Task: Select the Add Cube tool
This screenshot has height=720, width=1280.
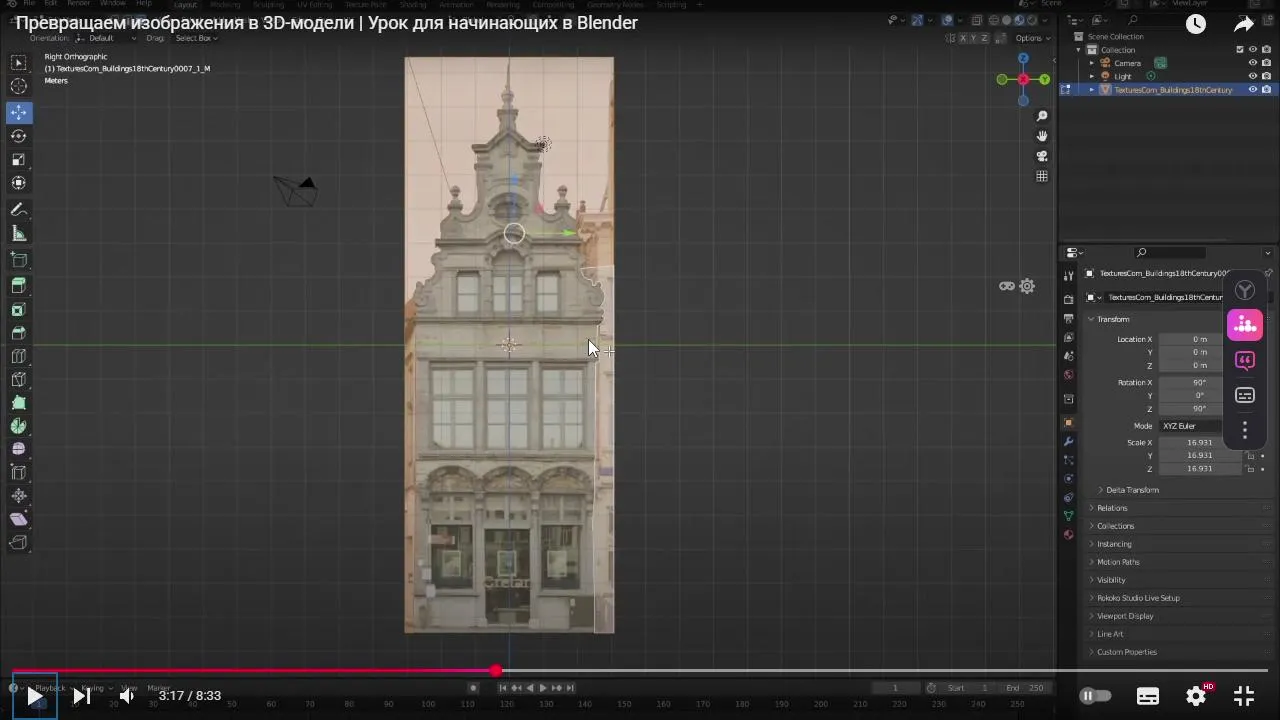Action: point(19,260)
